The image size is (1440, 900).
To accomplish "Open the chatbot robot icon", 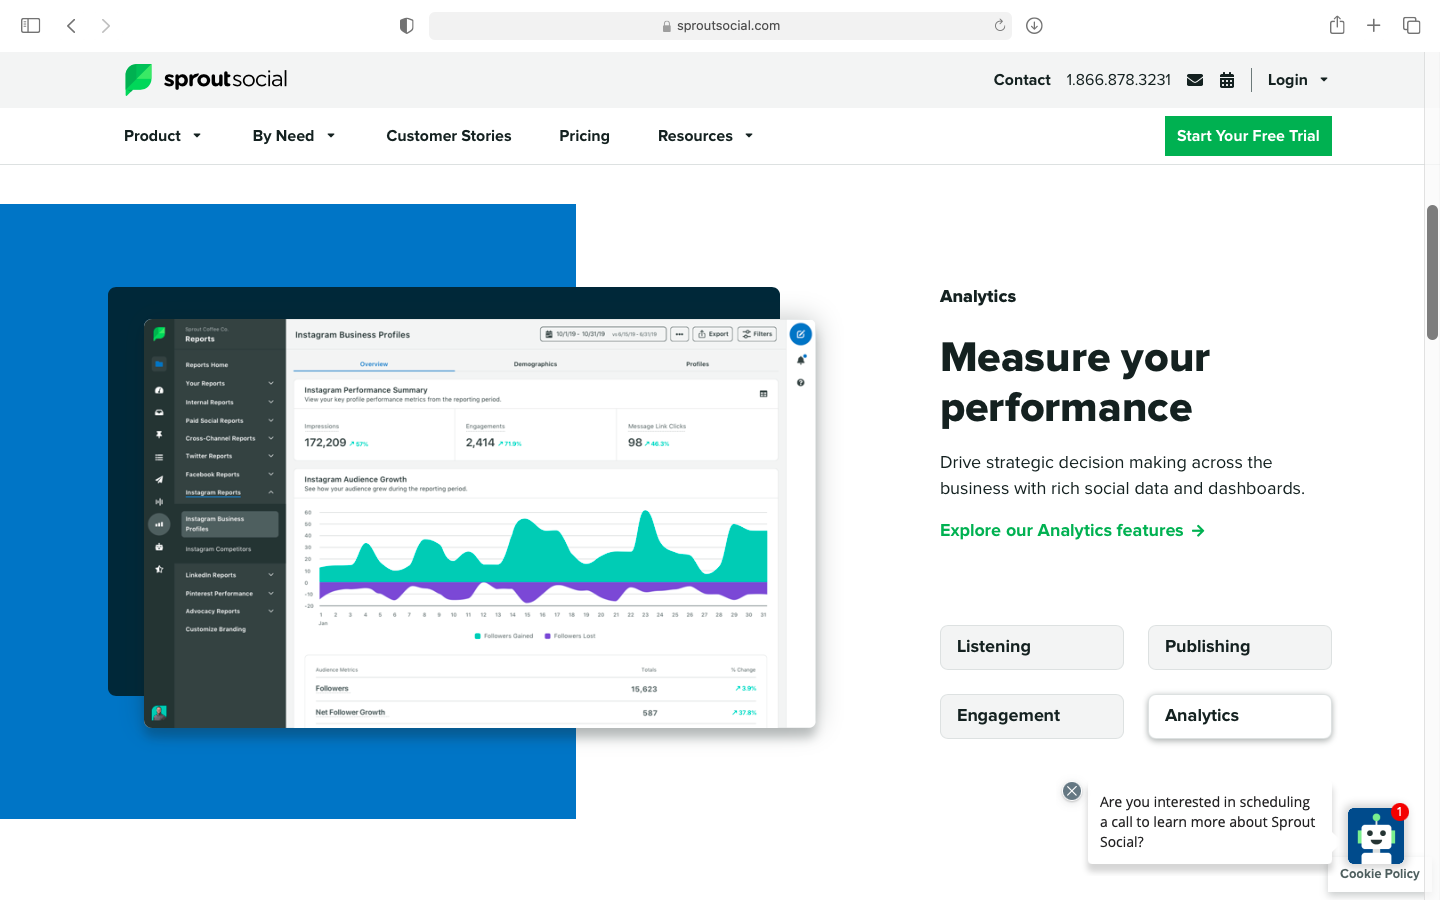I will tap(1376, 836).
